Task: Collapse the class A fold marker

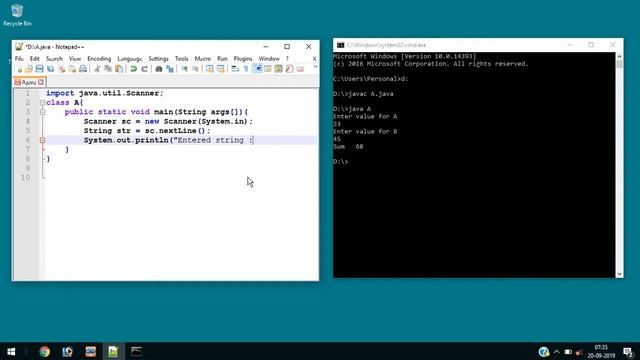Action: tap(42, 103)
